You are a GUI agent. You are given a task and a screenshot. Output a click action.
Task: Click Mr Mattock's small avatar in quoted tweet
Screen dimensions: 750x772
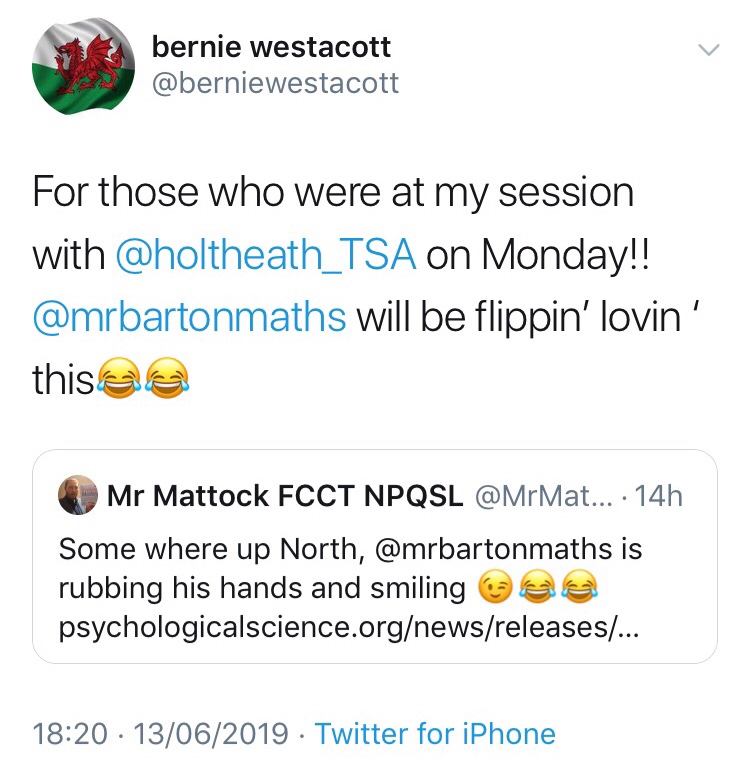[x=78, y=496]
